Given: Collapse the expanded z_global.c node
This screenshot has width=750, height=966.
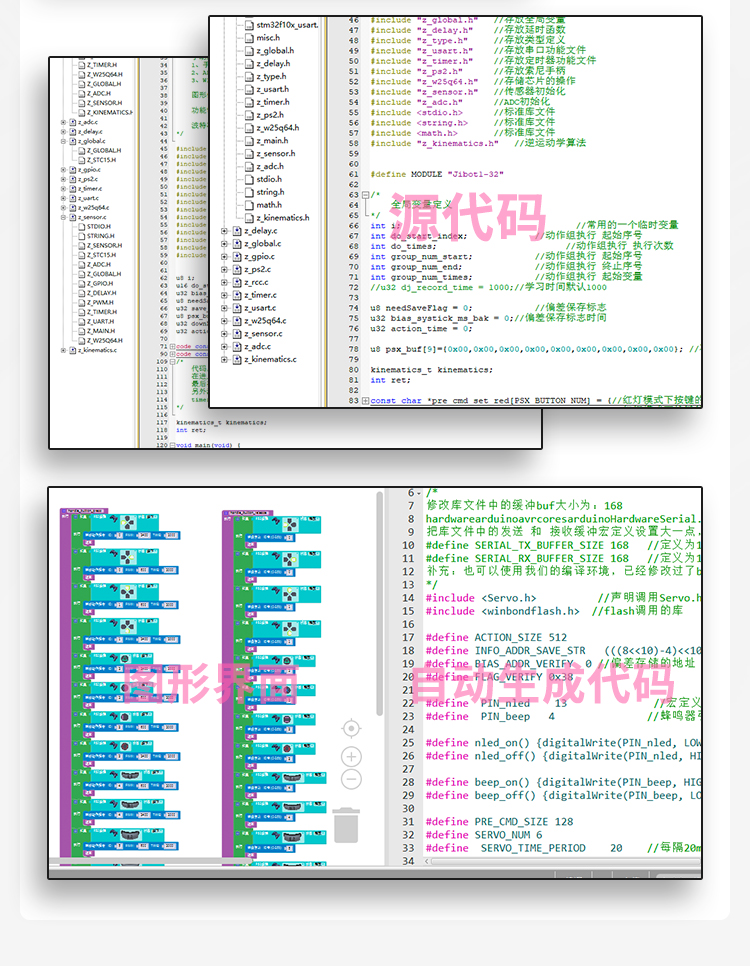Looking at the screenshot, I should tap(63, 141).
